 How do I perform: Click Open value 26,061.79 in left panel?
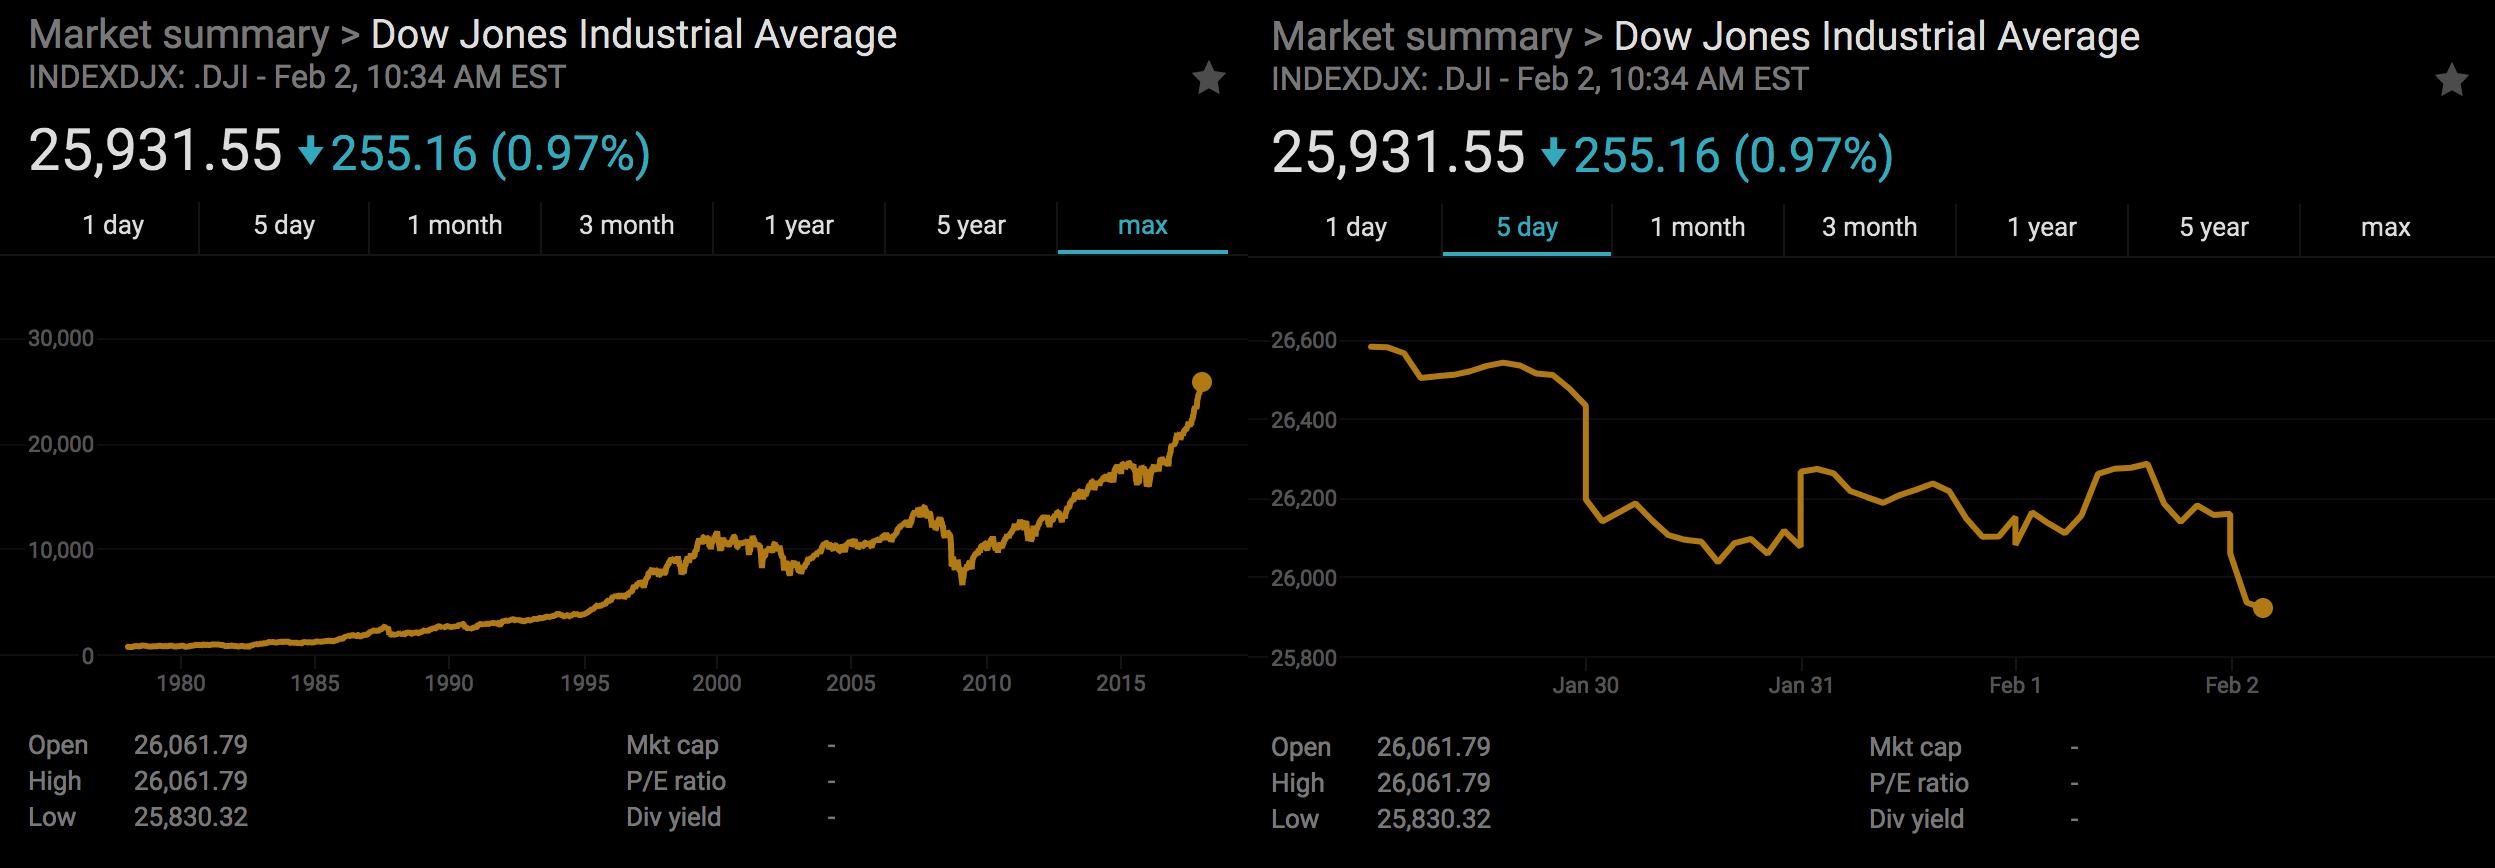(191, 745)
